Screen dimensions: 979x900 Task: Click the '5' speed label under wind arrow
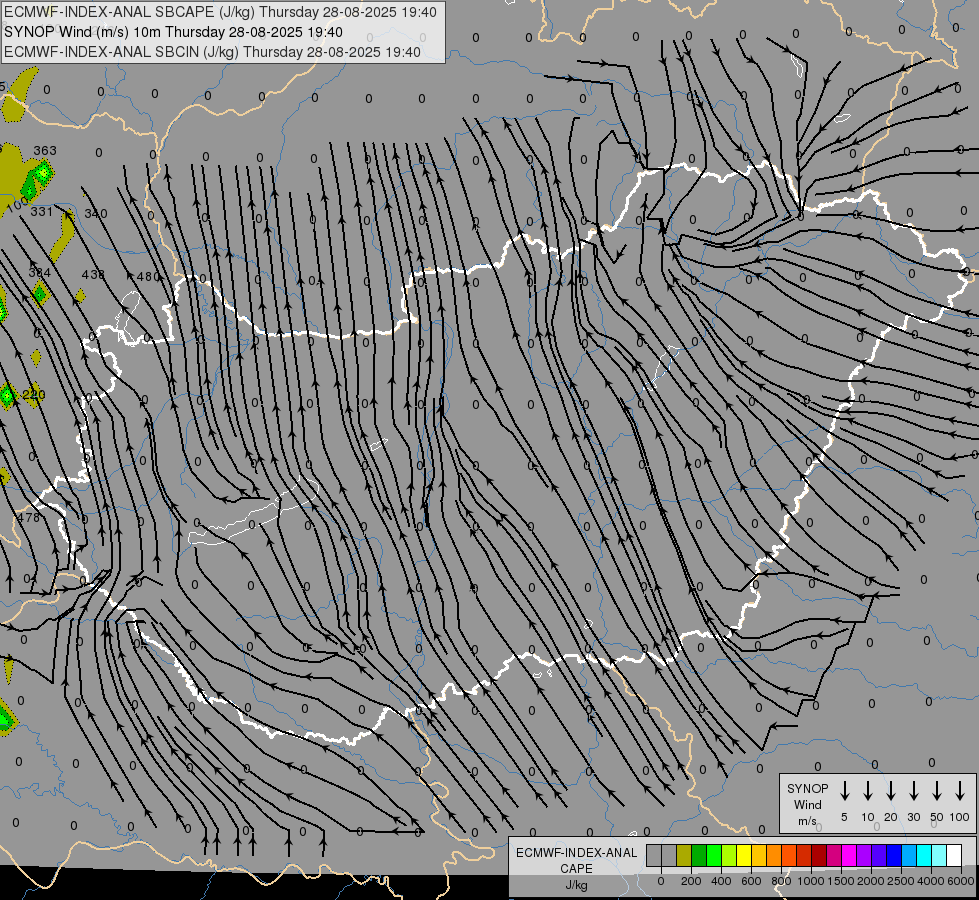[844, 817]
